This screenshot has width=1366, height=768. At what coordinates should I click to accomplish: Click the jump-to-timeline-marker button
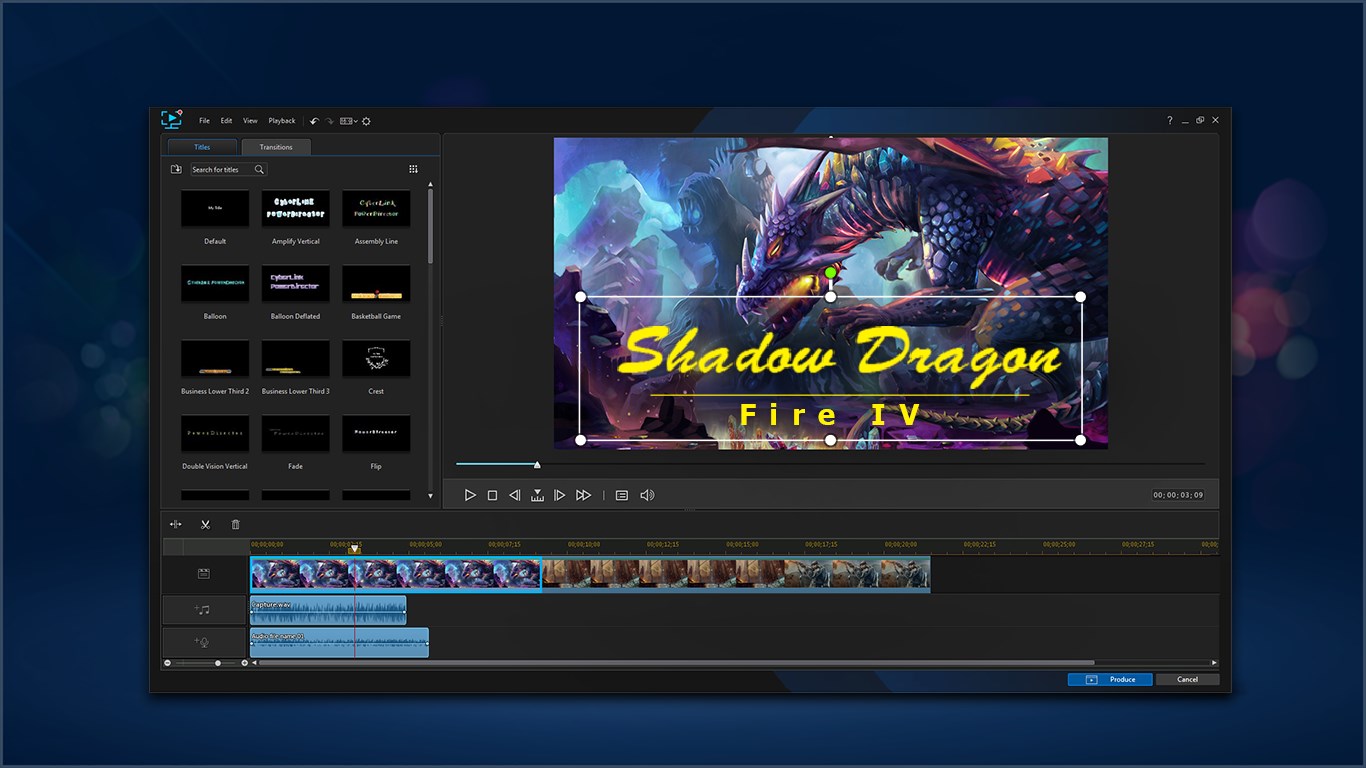537,495
